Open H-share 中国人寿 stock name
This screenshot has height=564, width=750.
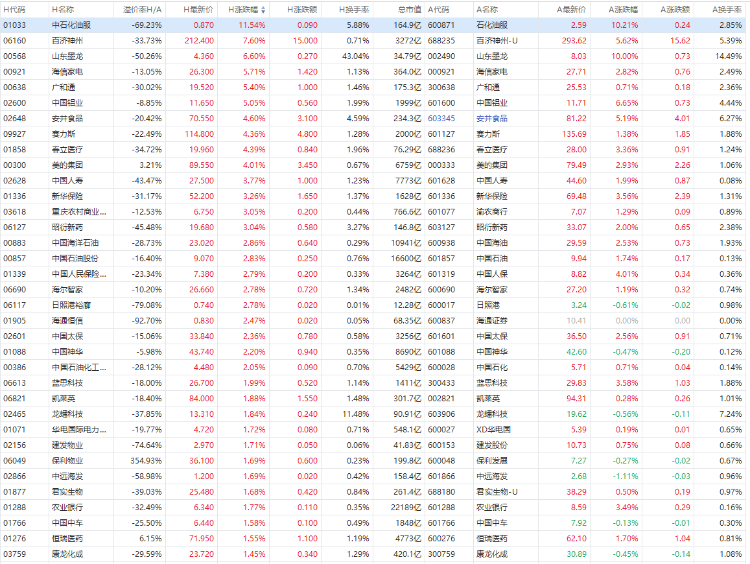click(68, 180)
